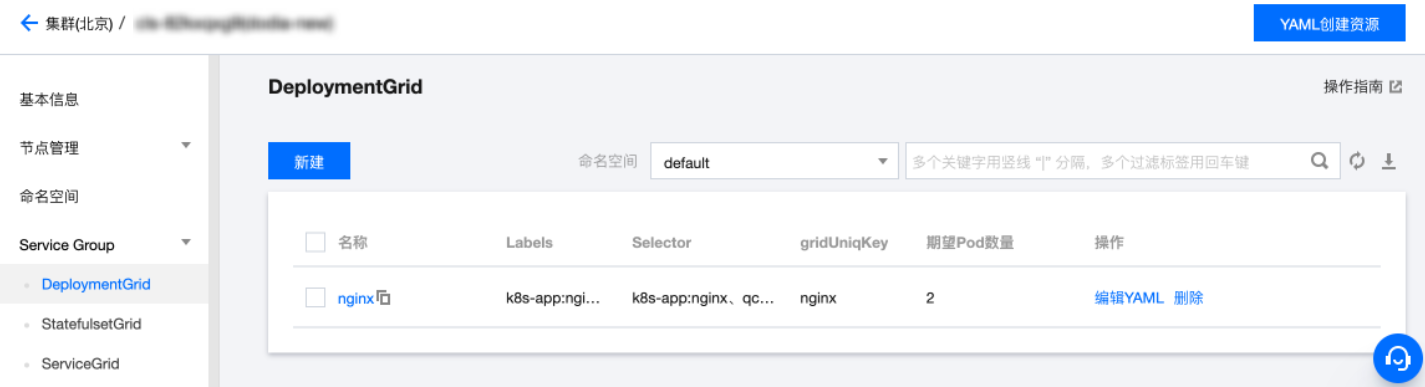Refresh the DeploymentGrid list
The height and width of the screenshot is (387, 1425).
coord(1357,161)
